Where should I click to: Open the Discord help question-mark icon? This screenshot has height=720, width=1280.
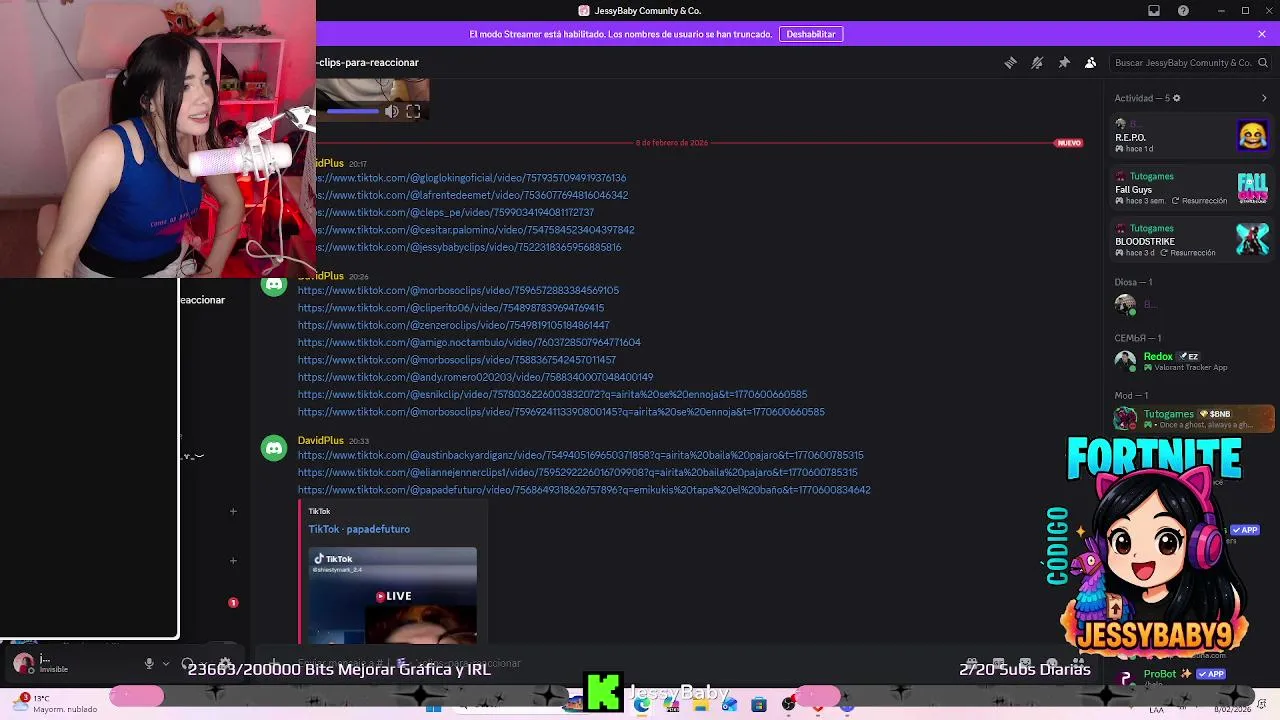click(x=1184, y=11)
